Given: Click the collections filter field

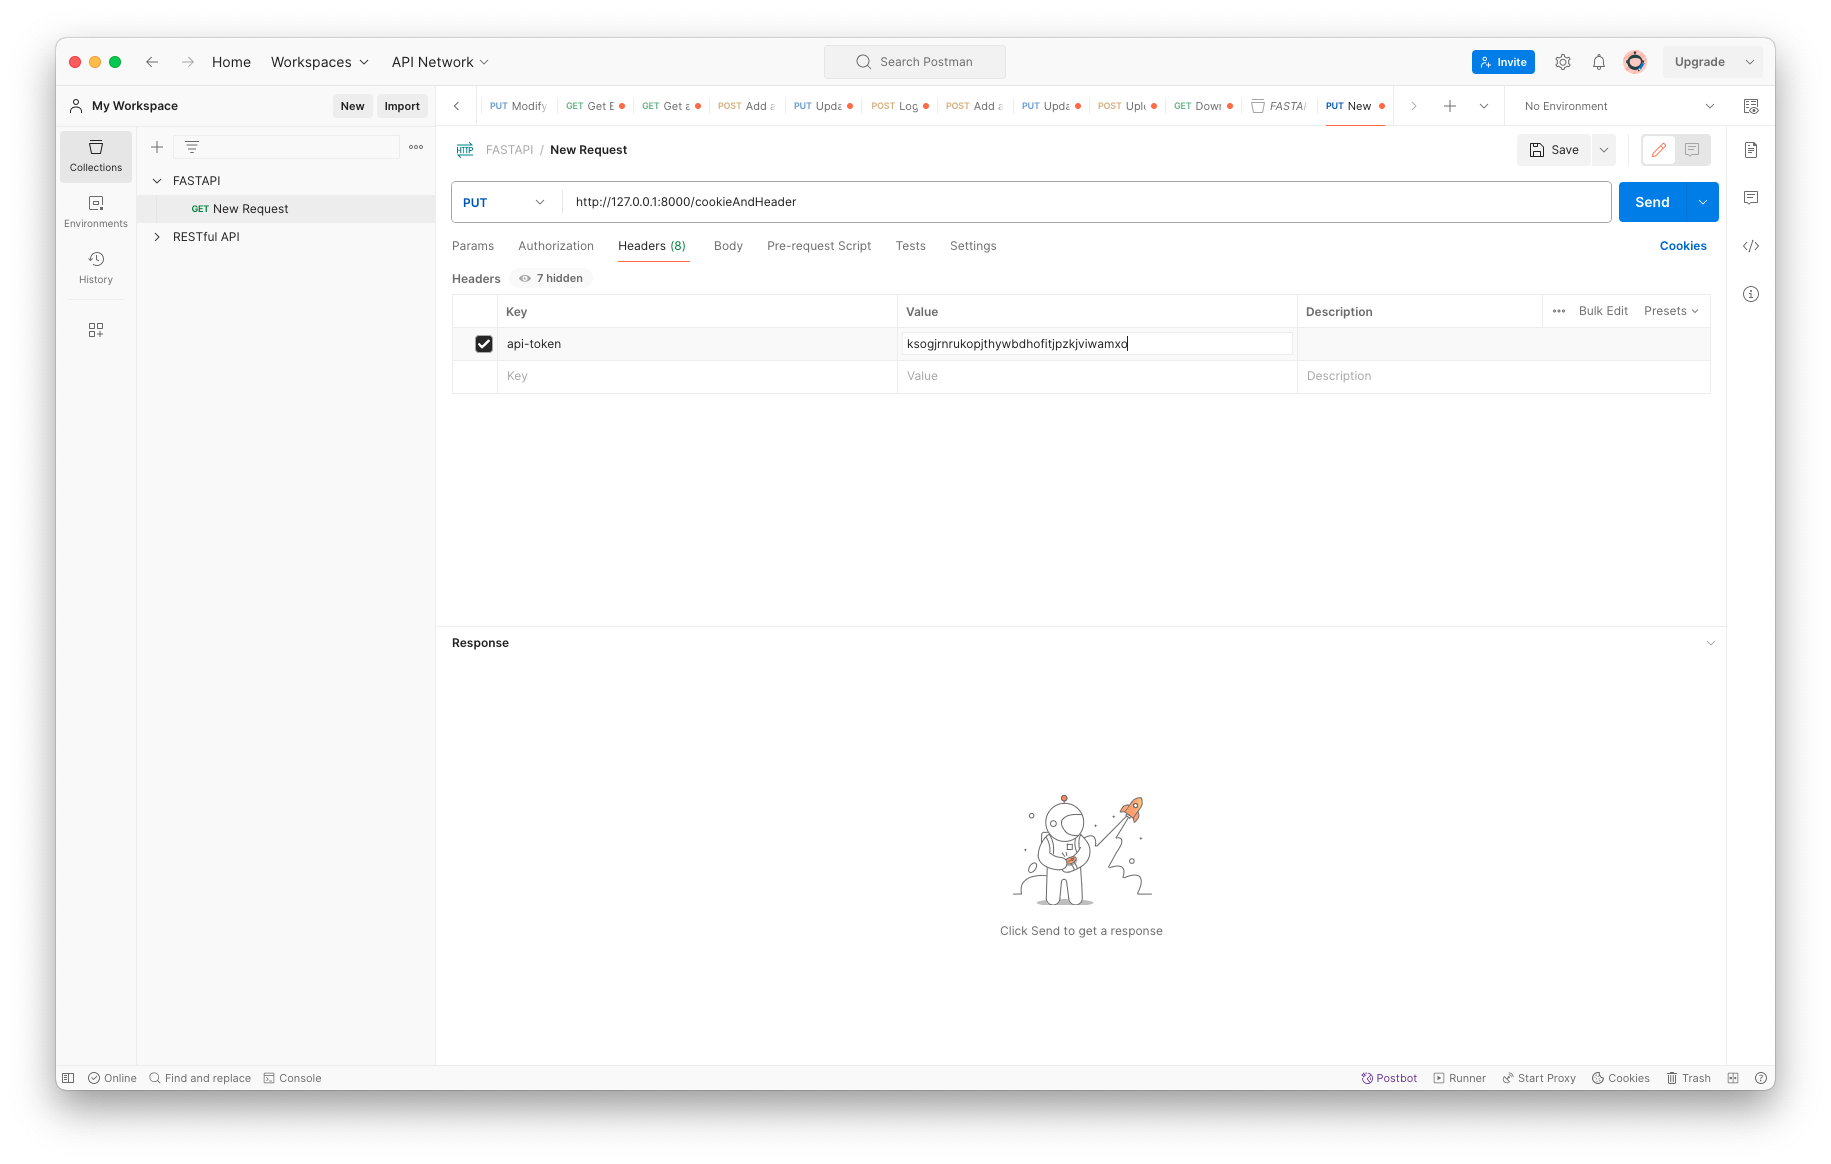Looking at the screenshot, I should click(x=287, y=147).
